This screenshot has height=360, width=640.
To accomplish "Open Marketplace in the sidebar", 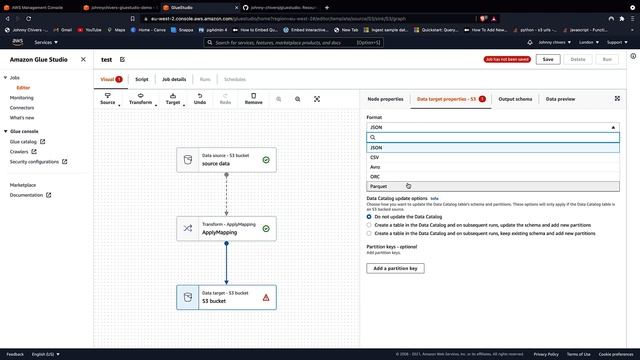I will coord(23,185).
